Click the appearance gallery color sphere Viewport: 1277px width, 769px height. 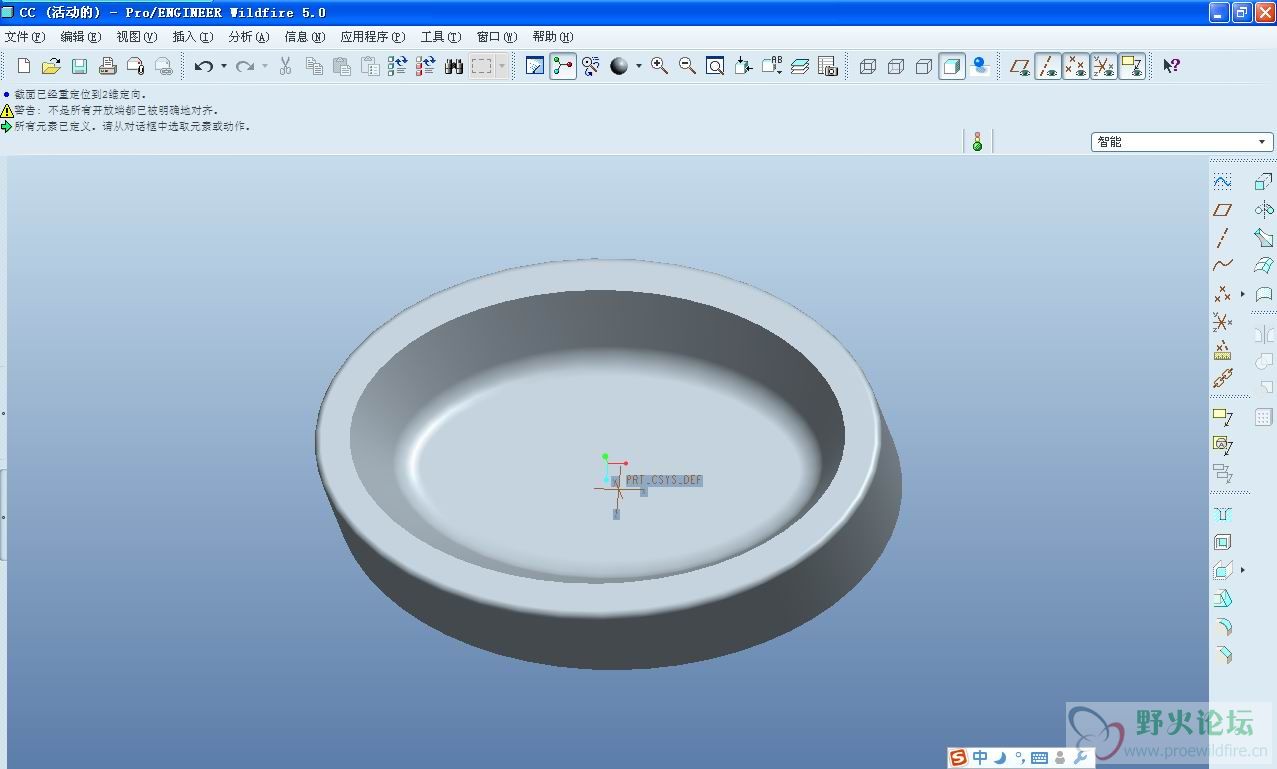click(x=620, y=66)
